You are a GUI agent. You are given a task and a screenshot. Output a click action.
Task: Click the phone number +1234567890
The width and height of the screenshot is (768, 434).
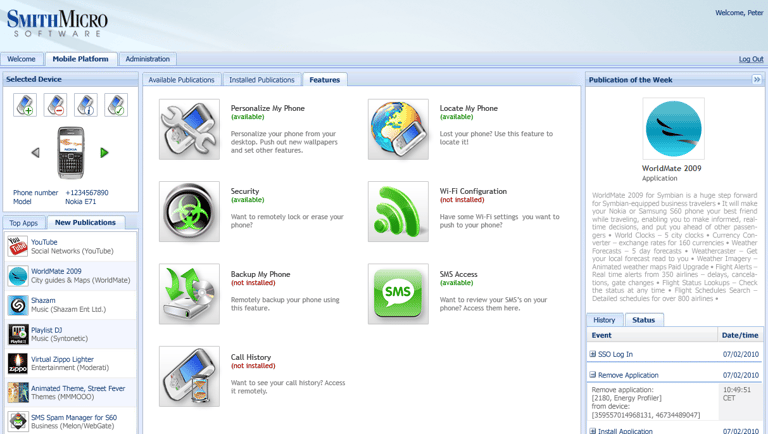[x=87, y=193]
